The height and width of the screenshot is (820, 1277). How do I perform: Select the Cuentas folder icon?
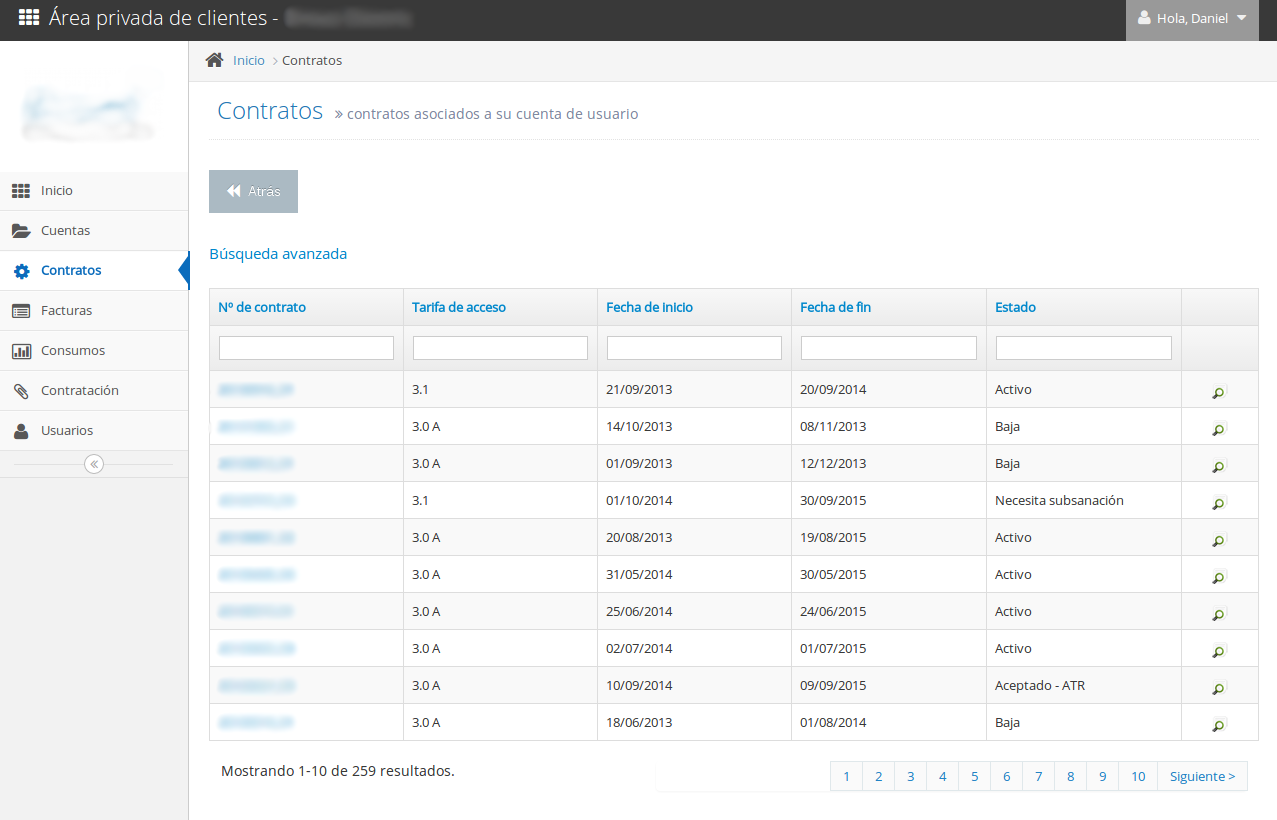point(20,230)
